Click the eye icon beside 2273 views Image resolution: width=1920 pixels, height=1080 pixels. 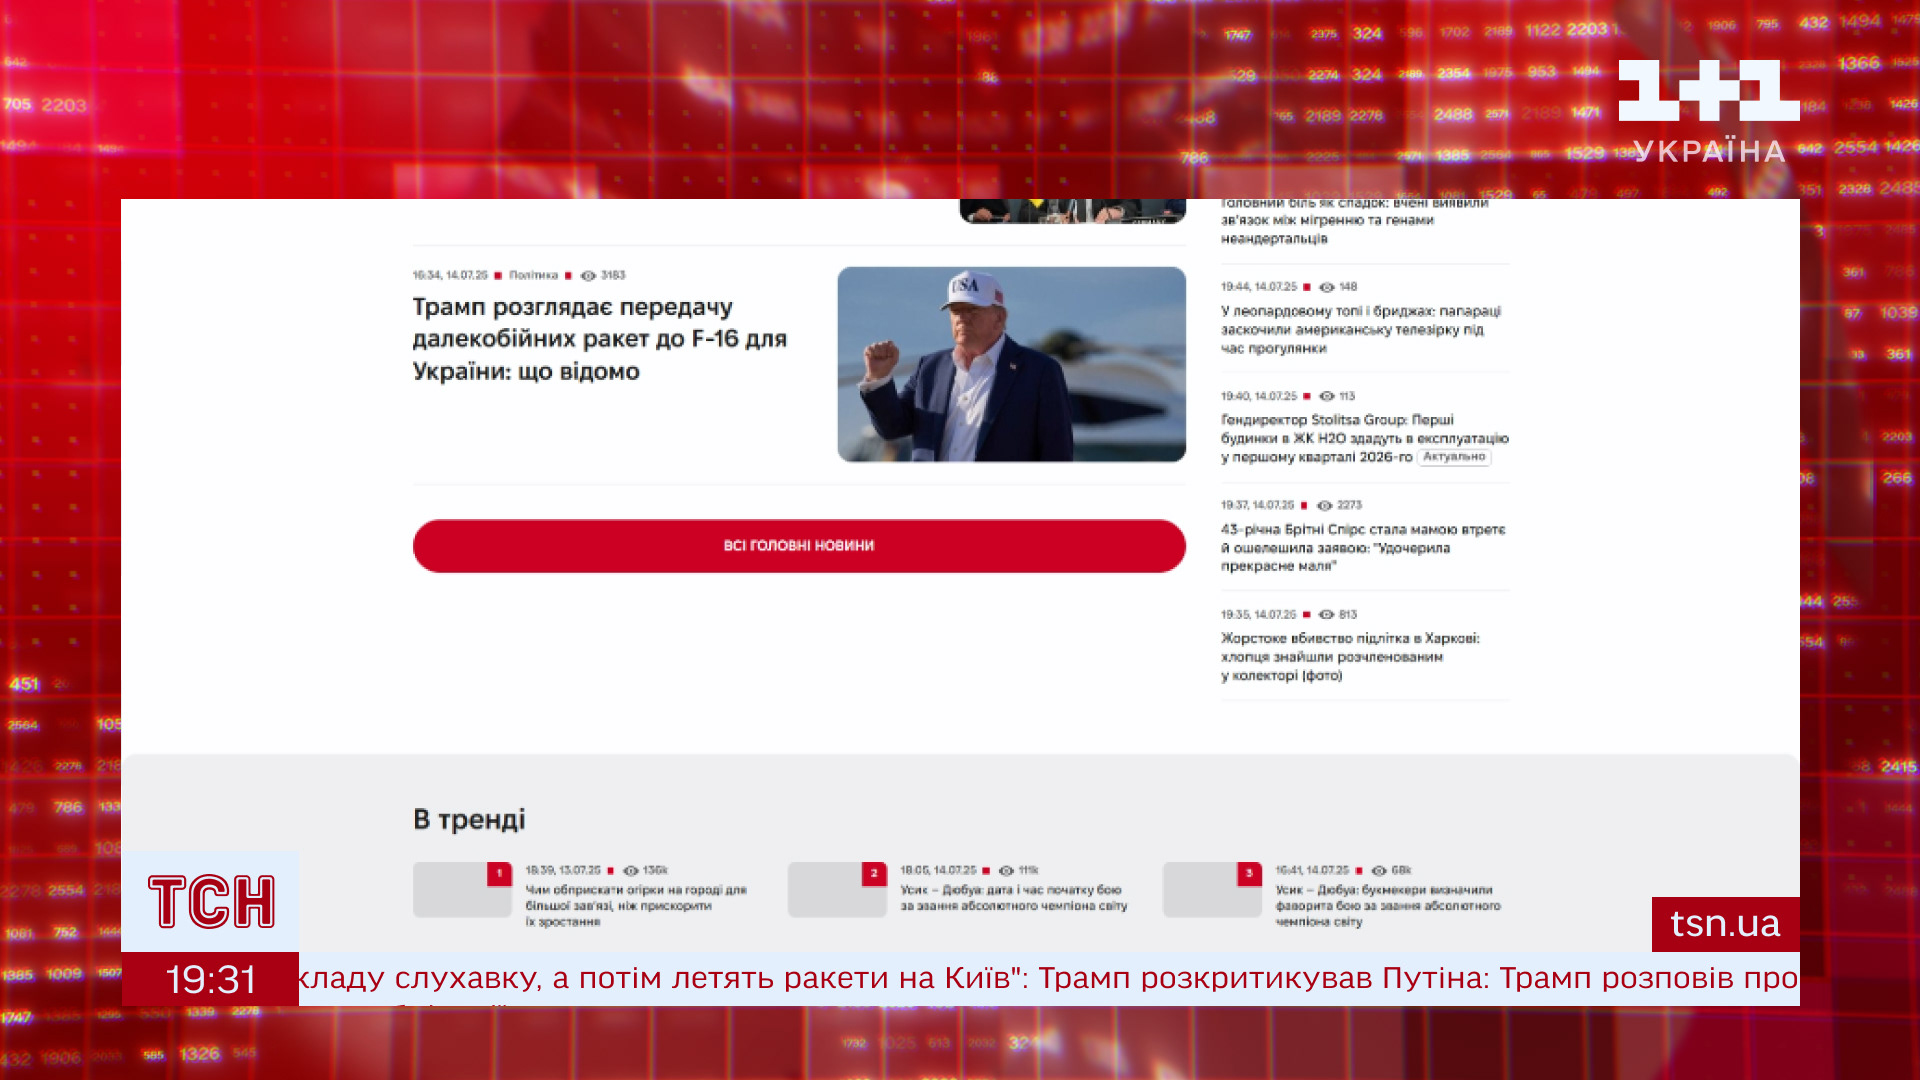pyautogui.click(x=1325, y=506)
